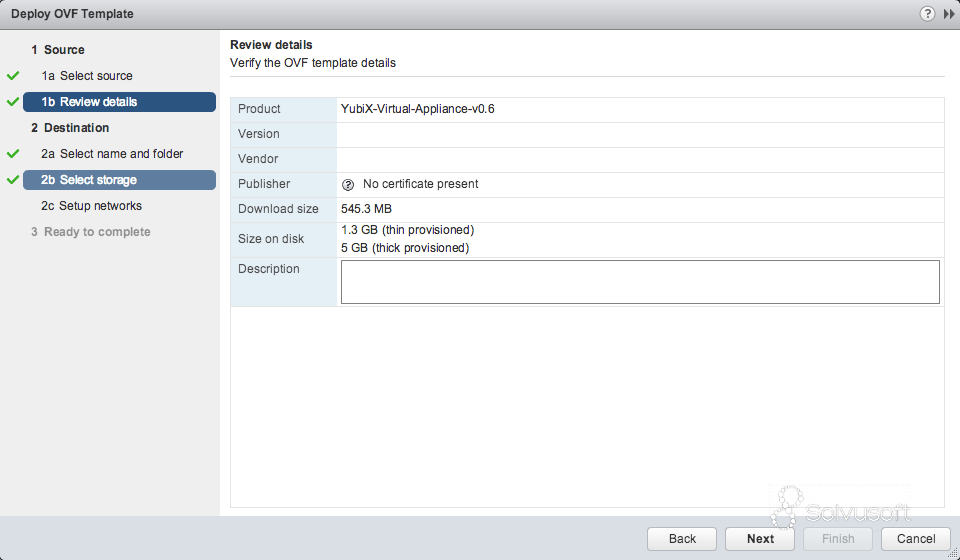Click green checkmark beside Select source
960x560 pixels.
pos(13,76)
